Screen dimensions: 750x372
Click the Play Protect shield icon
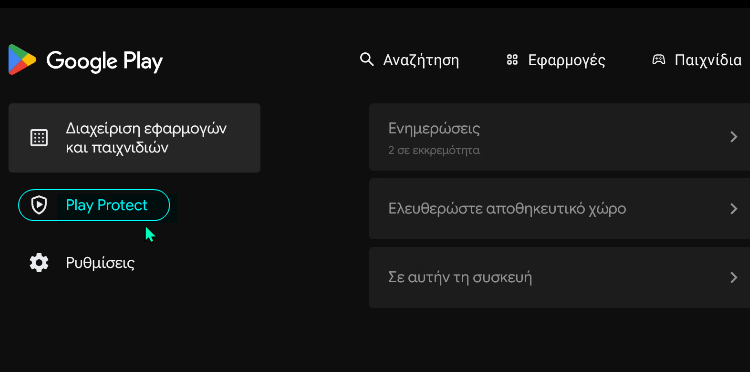(x=39, y=206)
